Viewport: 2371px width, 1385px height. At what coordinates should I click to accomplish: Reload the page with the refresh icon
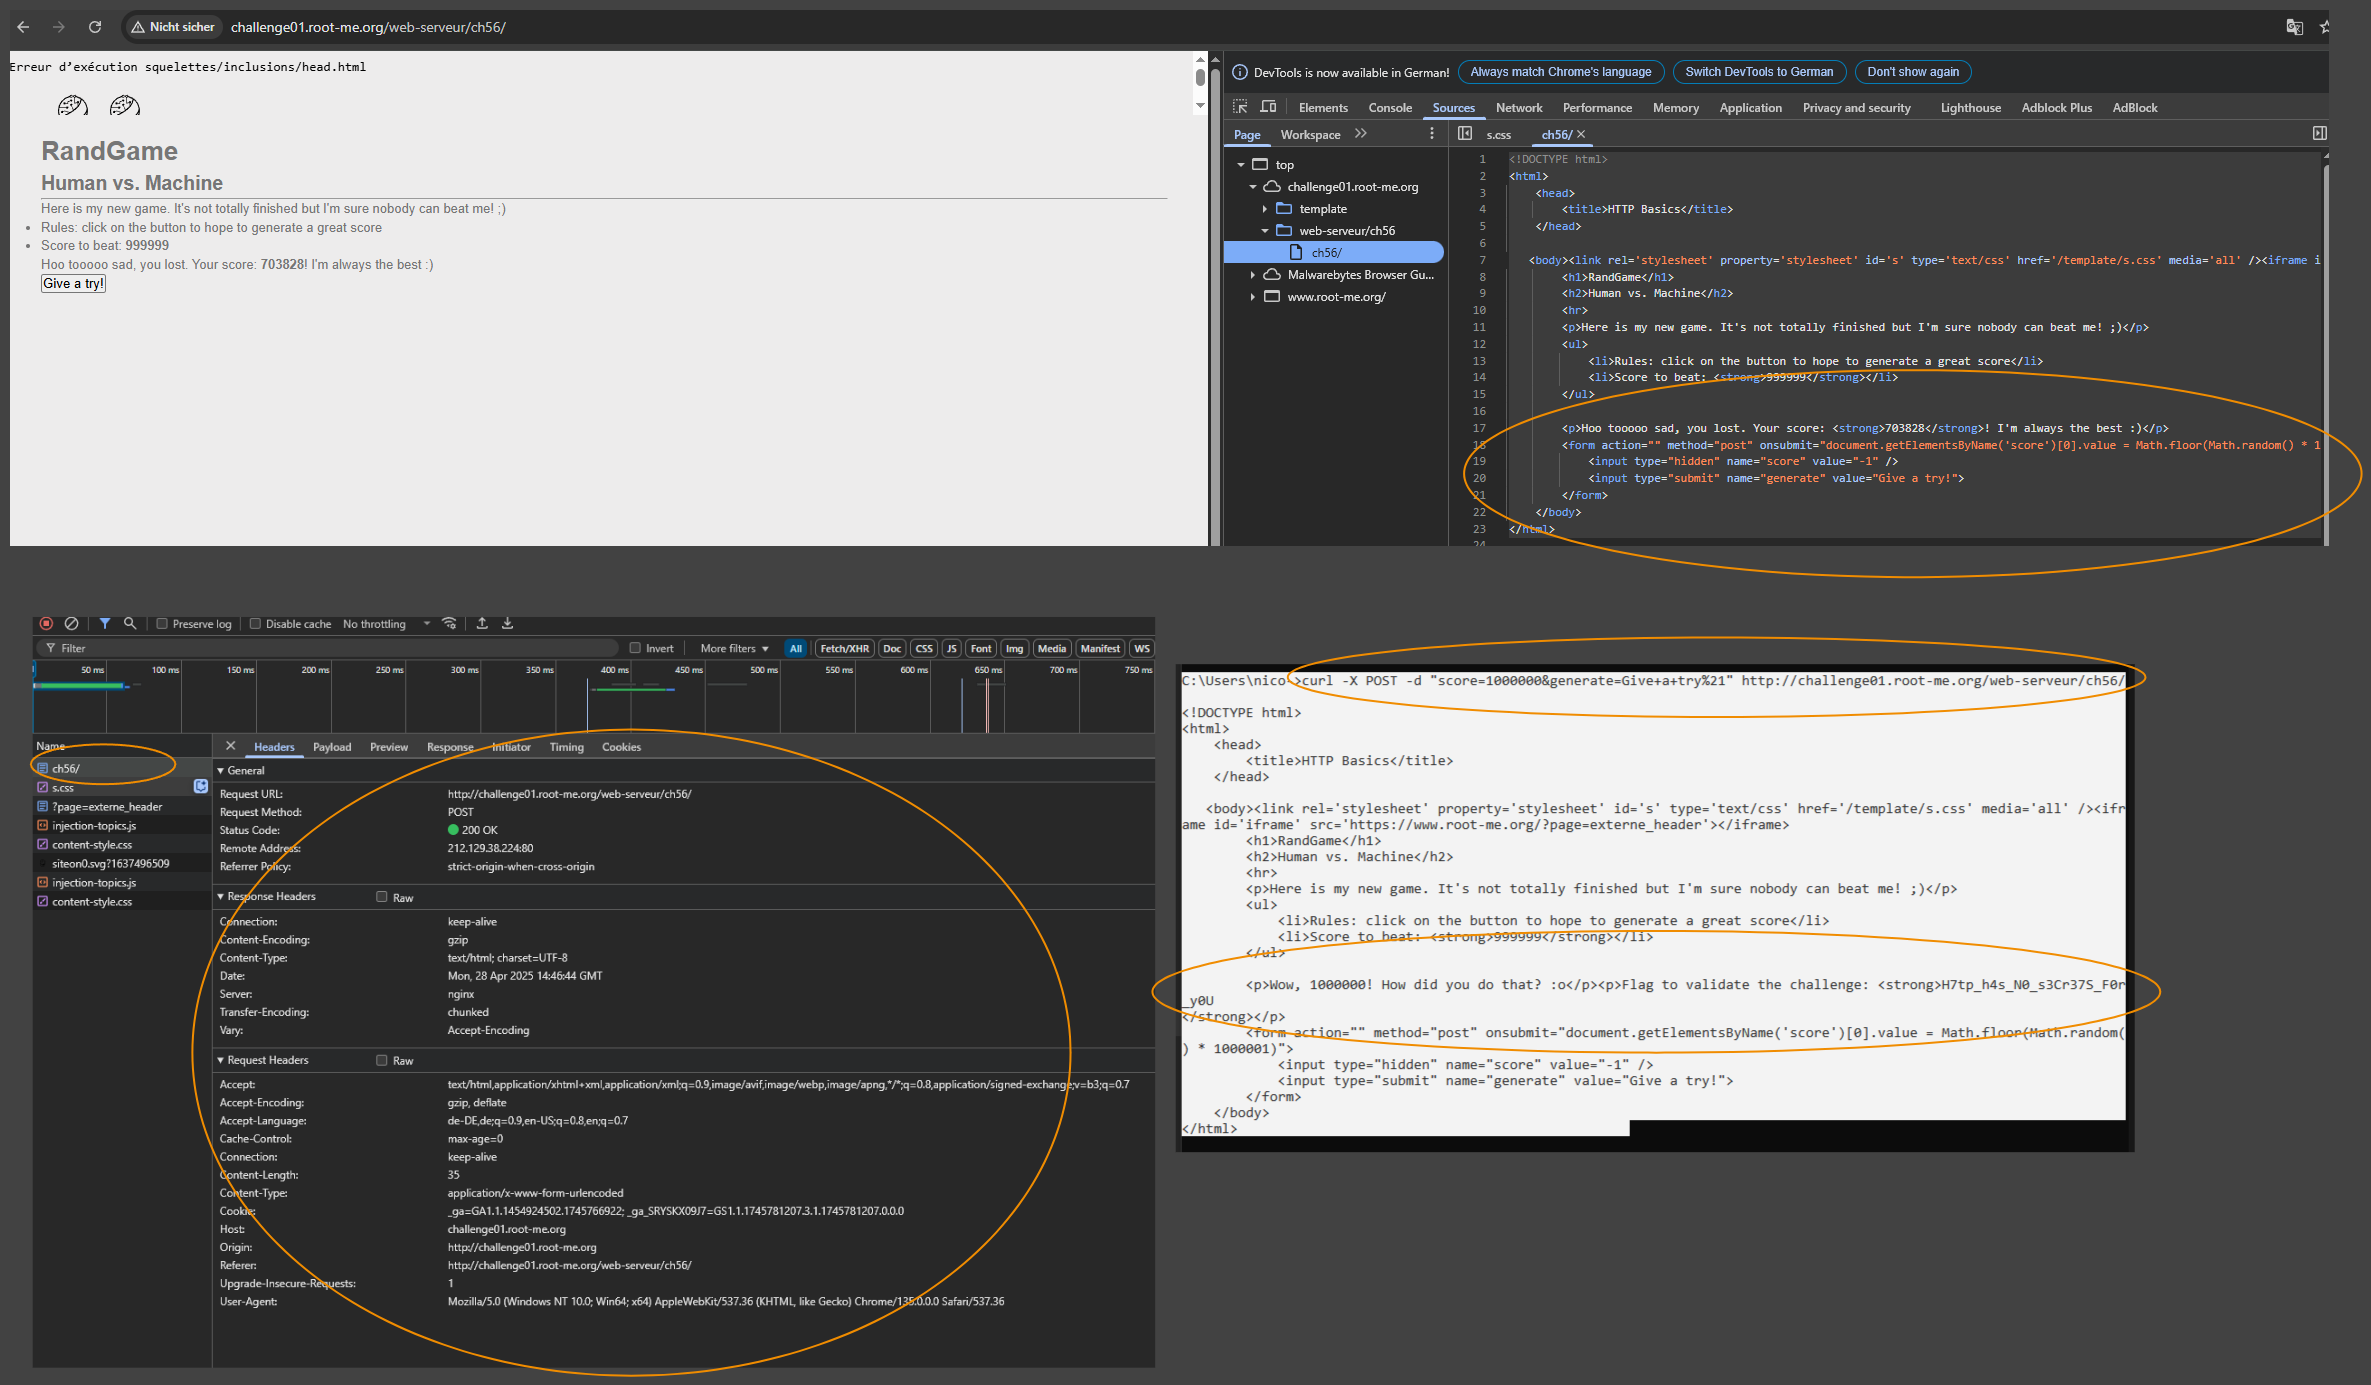(x=95, y=27)
